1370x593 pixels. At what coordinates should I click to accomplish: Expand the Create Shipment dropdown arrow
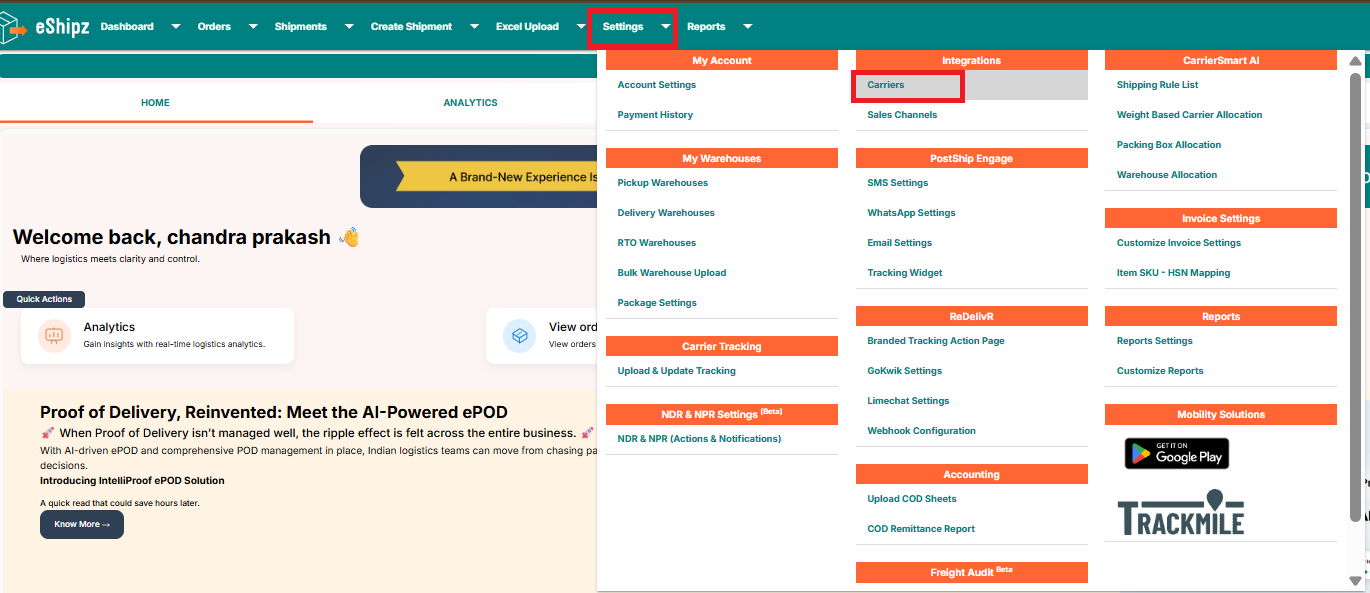click(474, 27)
